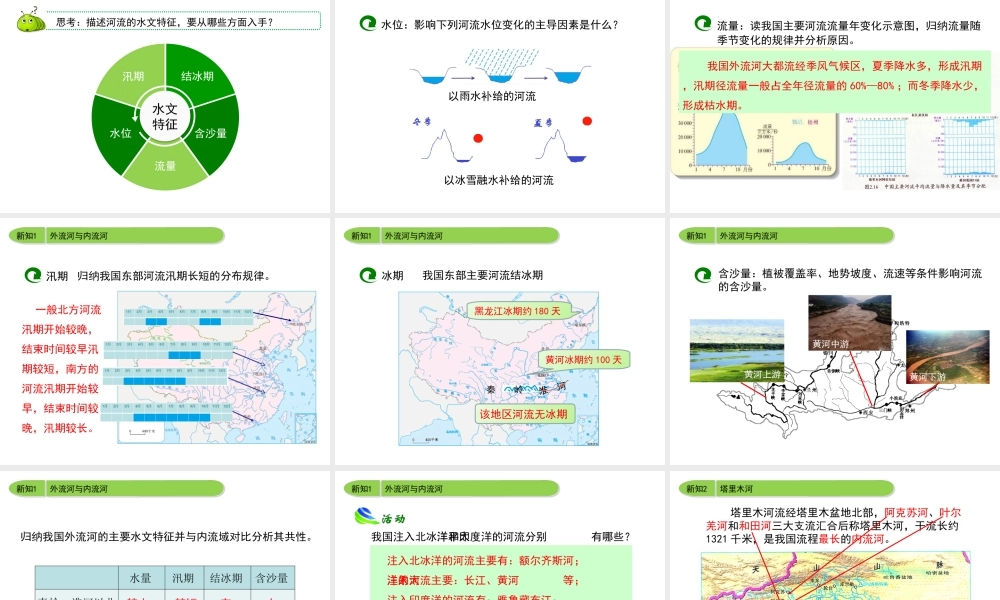The width and height of the screenshot is (1000, 600).
Task: Click the 黄河中游 photo
Action: (849, 323)
